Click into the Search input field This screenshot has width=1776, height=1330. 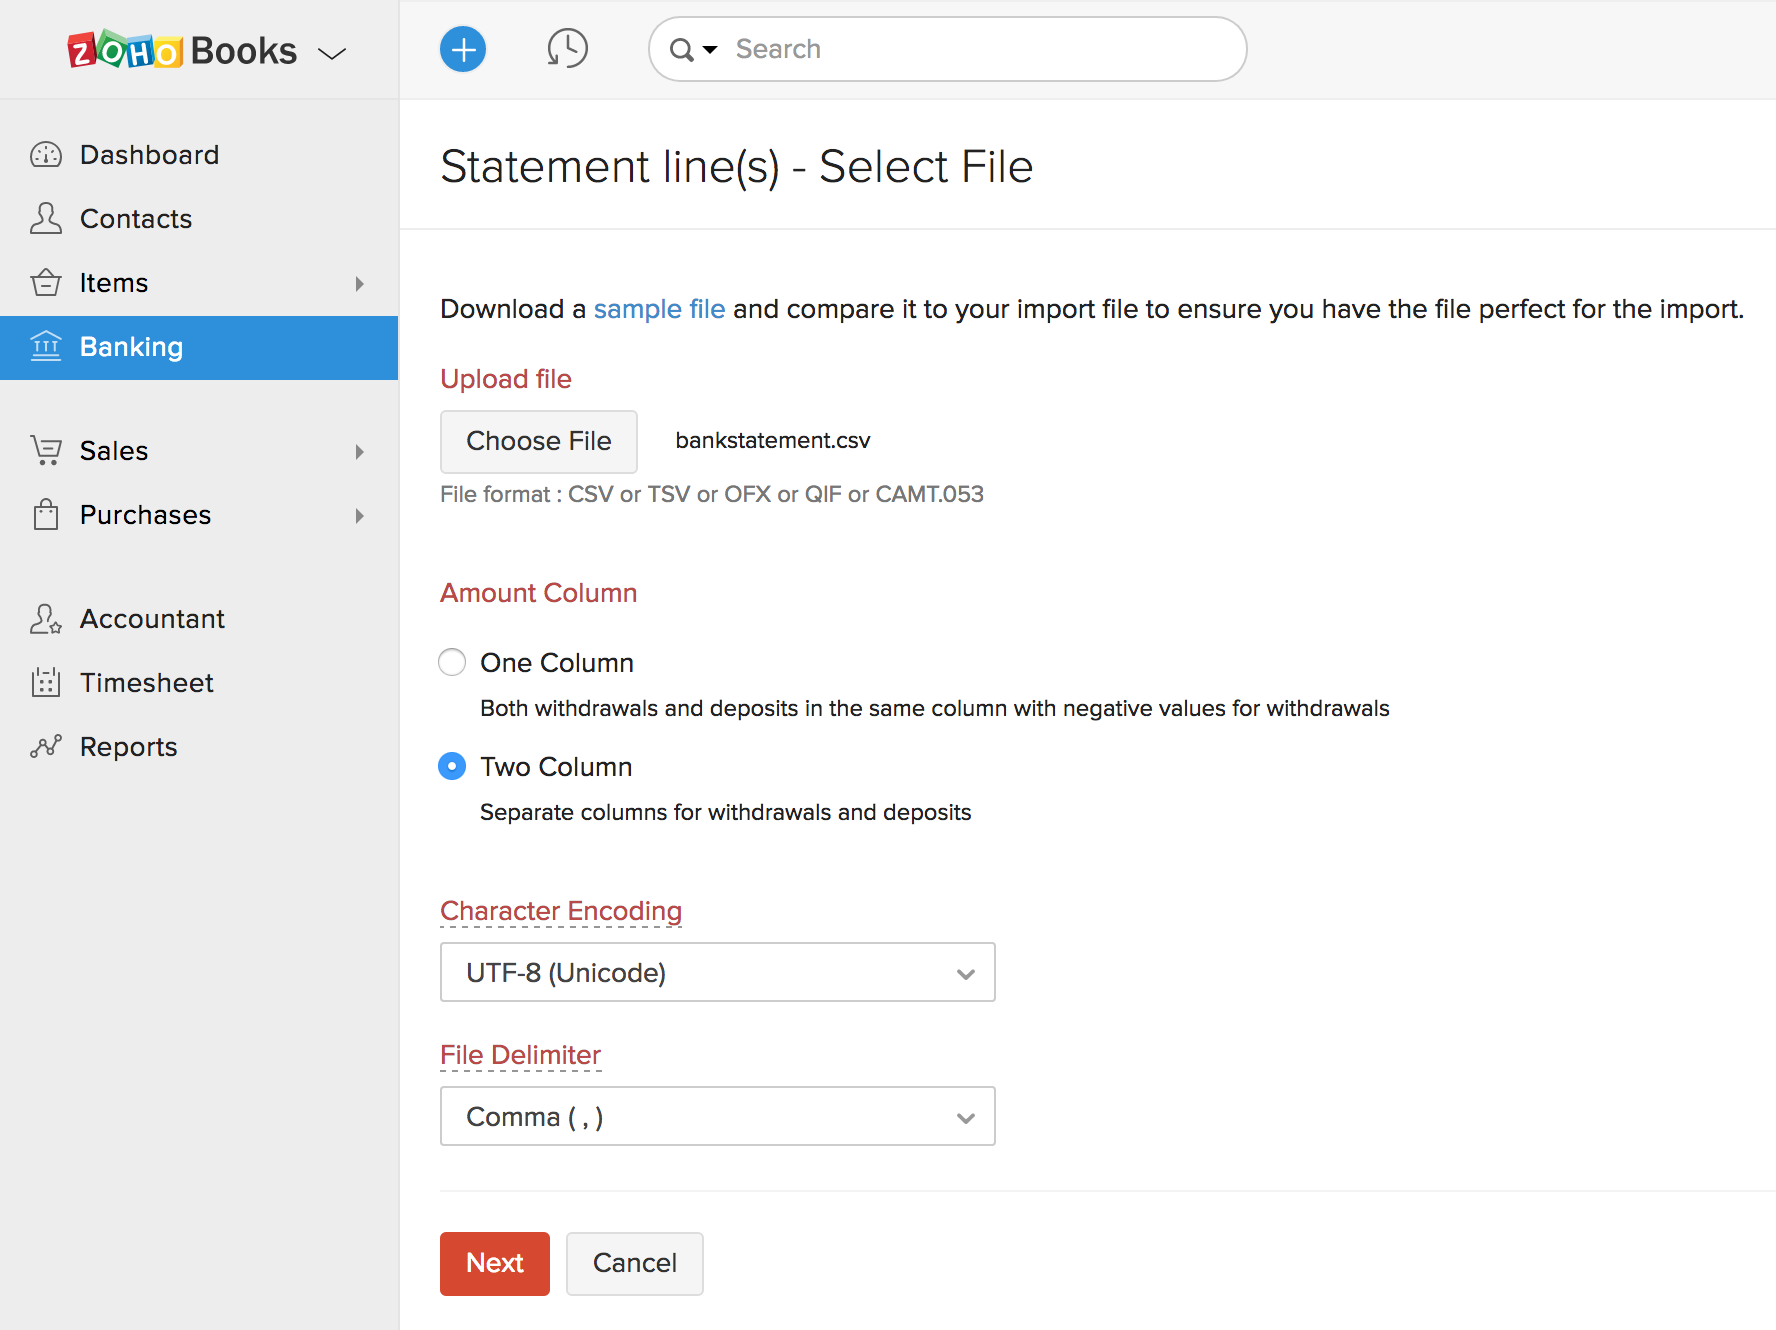[x=980, y=49]
